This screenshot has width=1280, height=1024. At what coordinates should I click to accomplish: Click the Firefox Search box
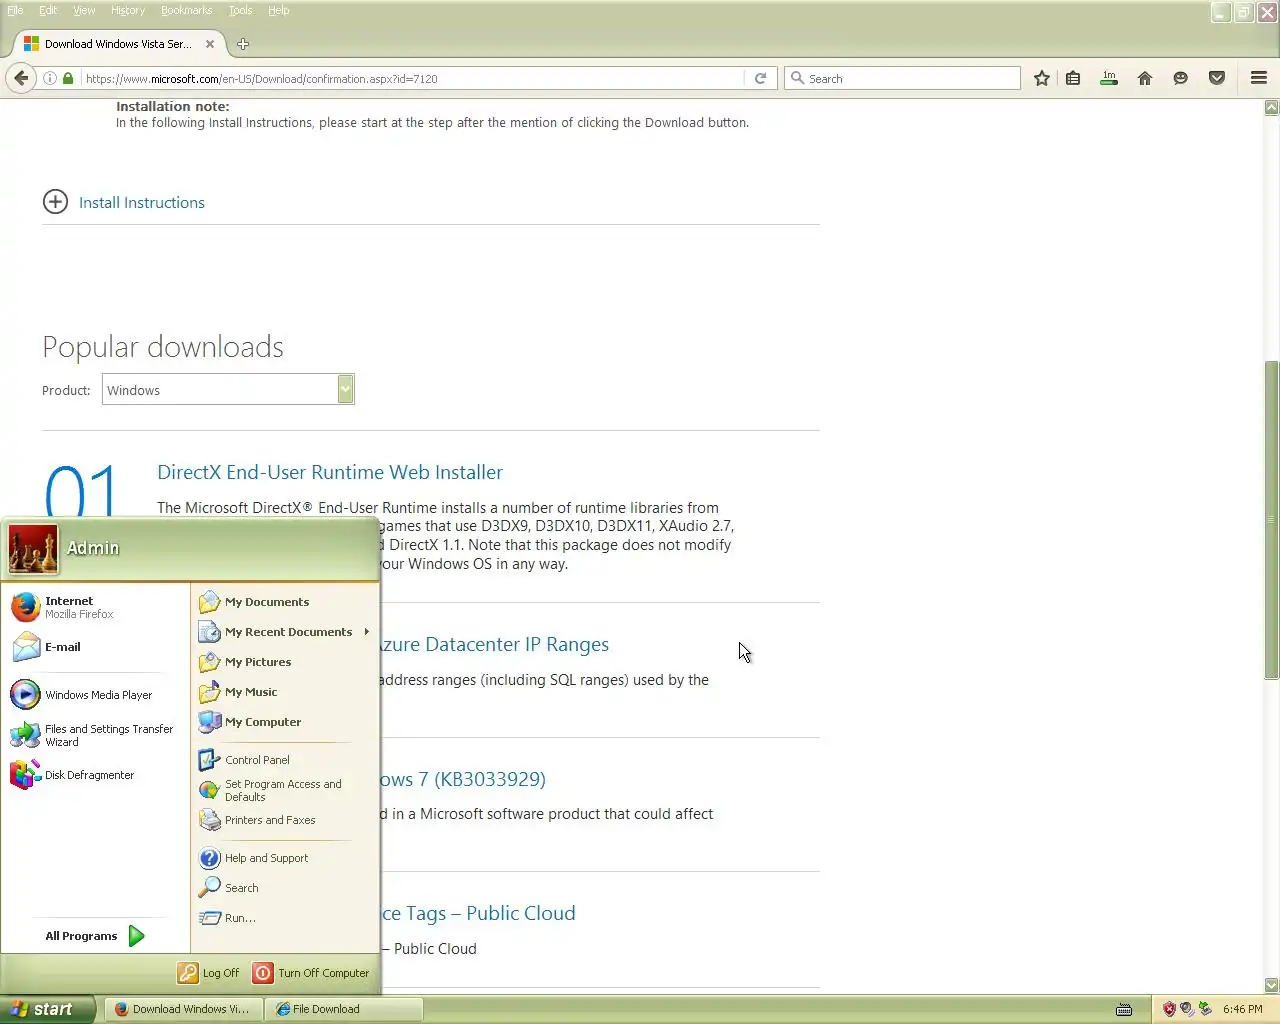click(902, 78)
